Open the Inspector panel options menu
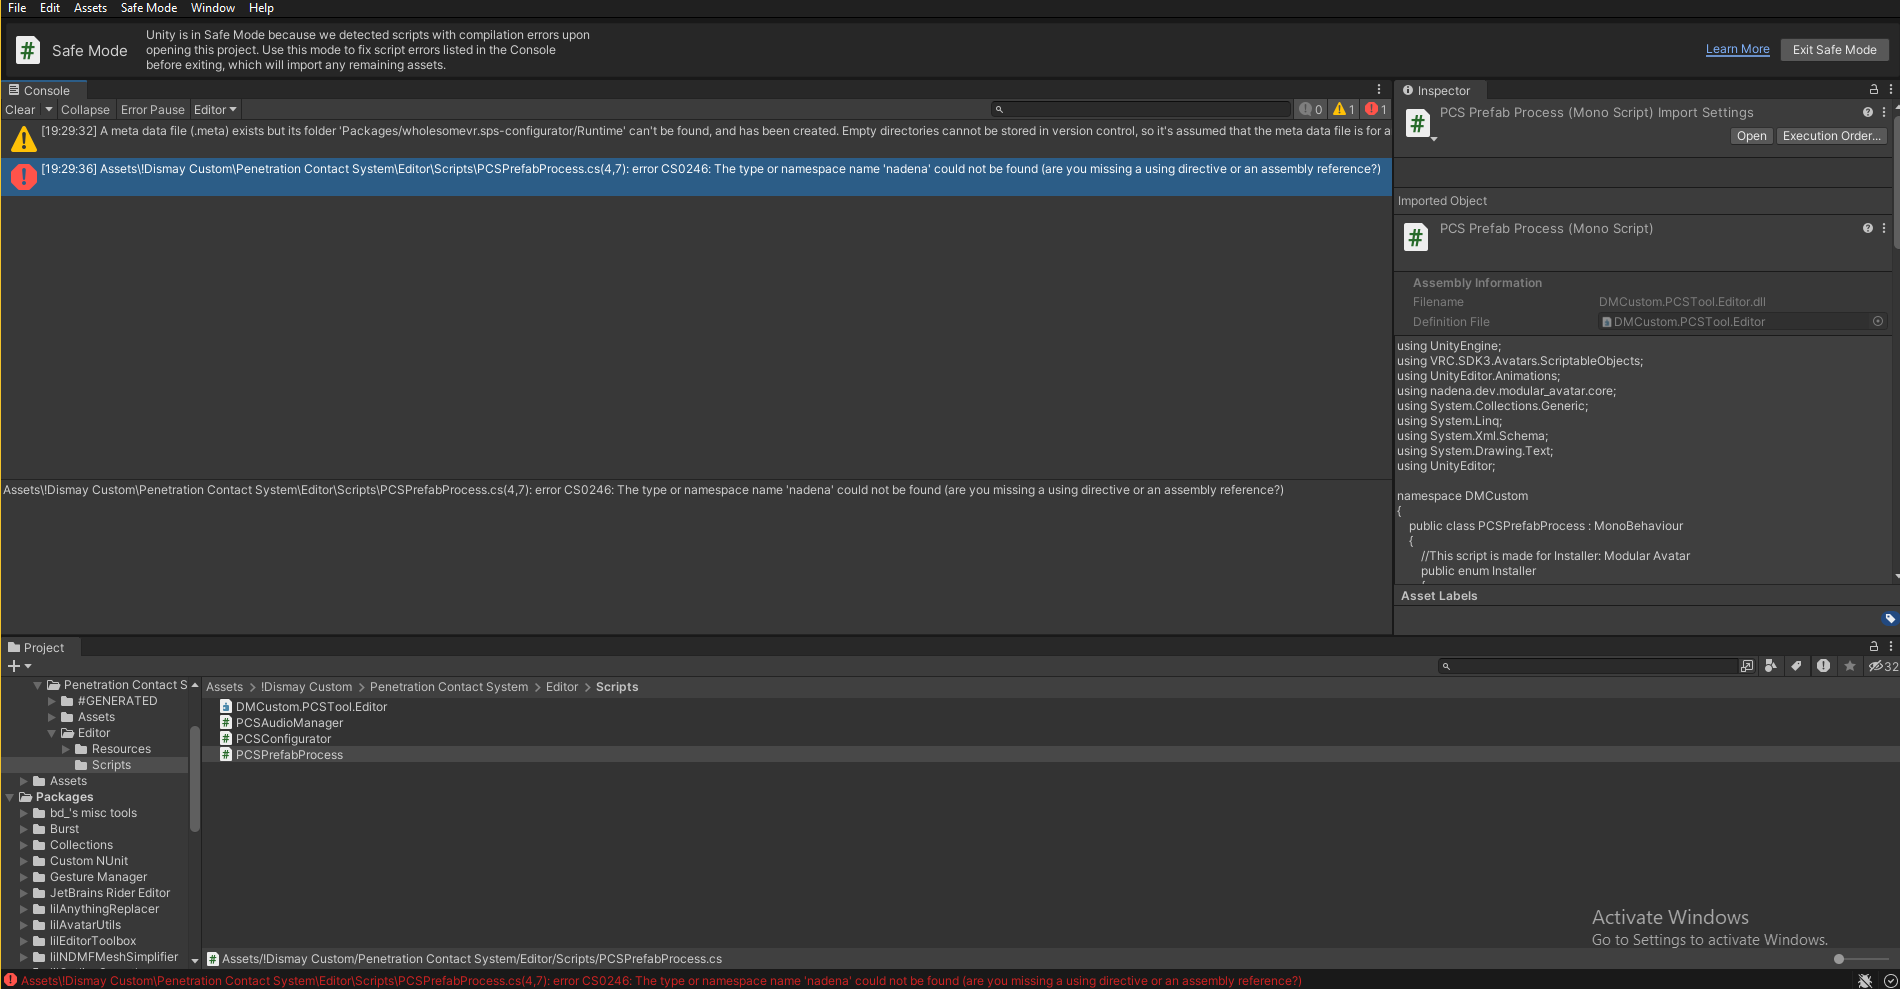Viewport: 1900px width, 989px height. click(x=1890, y=89)
